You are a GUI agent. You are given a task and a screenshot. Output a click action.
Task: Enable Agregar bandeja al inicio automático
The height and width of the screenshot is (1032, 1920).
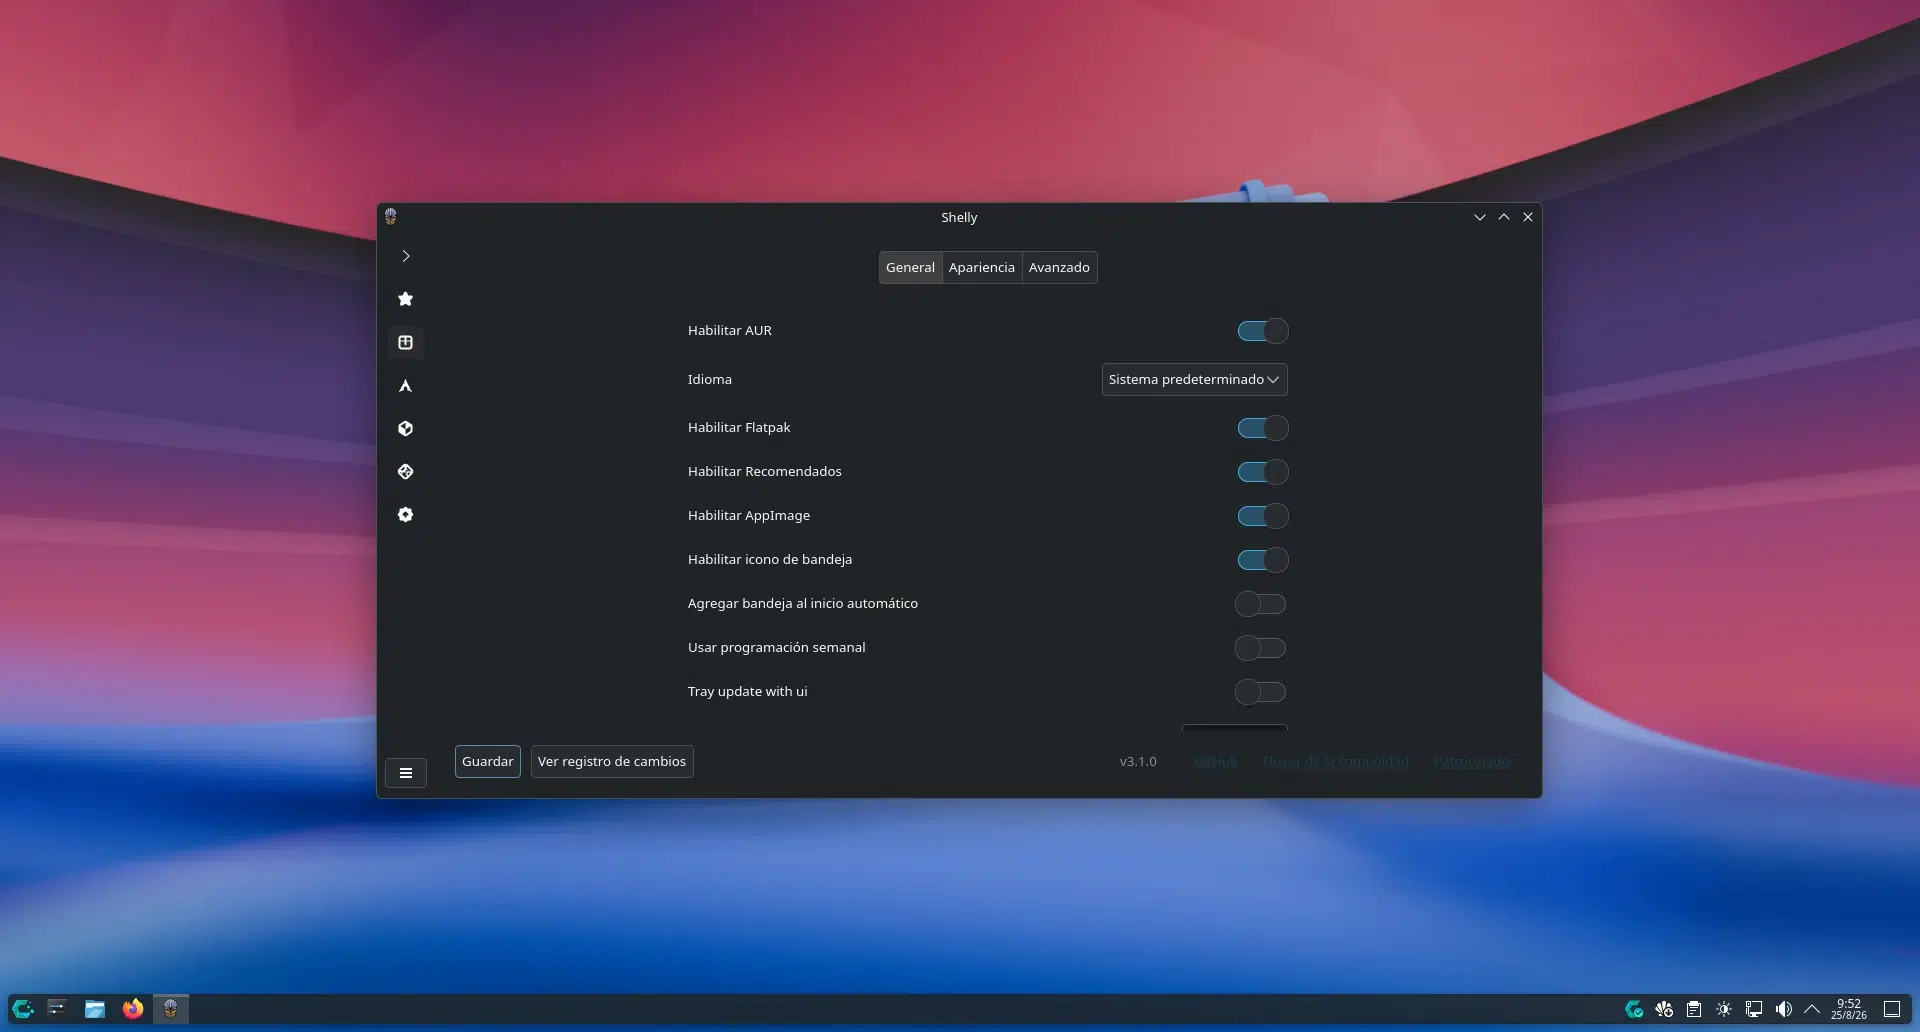pos(1260,604)
